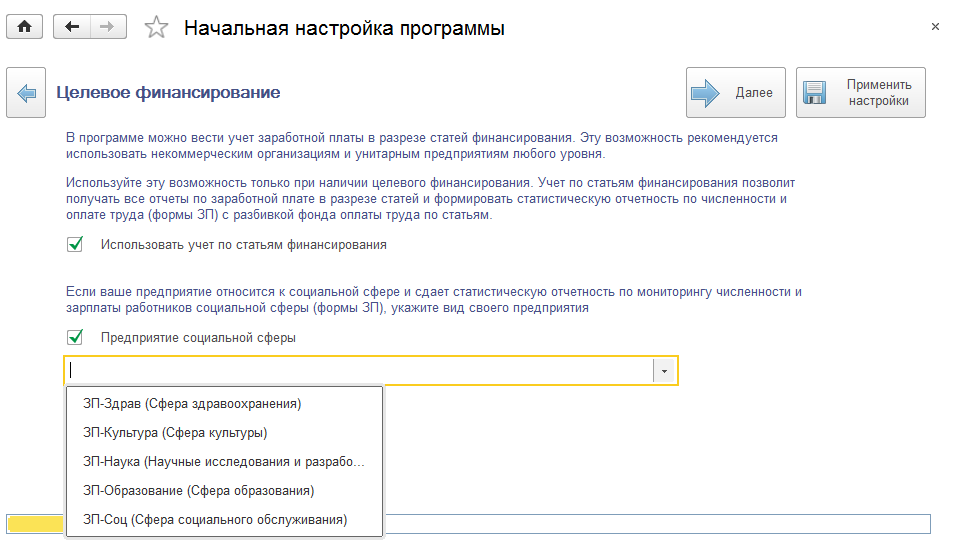The image size is (954, 546).
Task: Navigate forward with the right arrow
Action: pyautogui.click(x=108, y=27)
